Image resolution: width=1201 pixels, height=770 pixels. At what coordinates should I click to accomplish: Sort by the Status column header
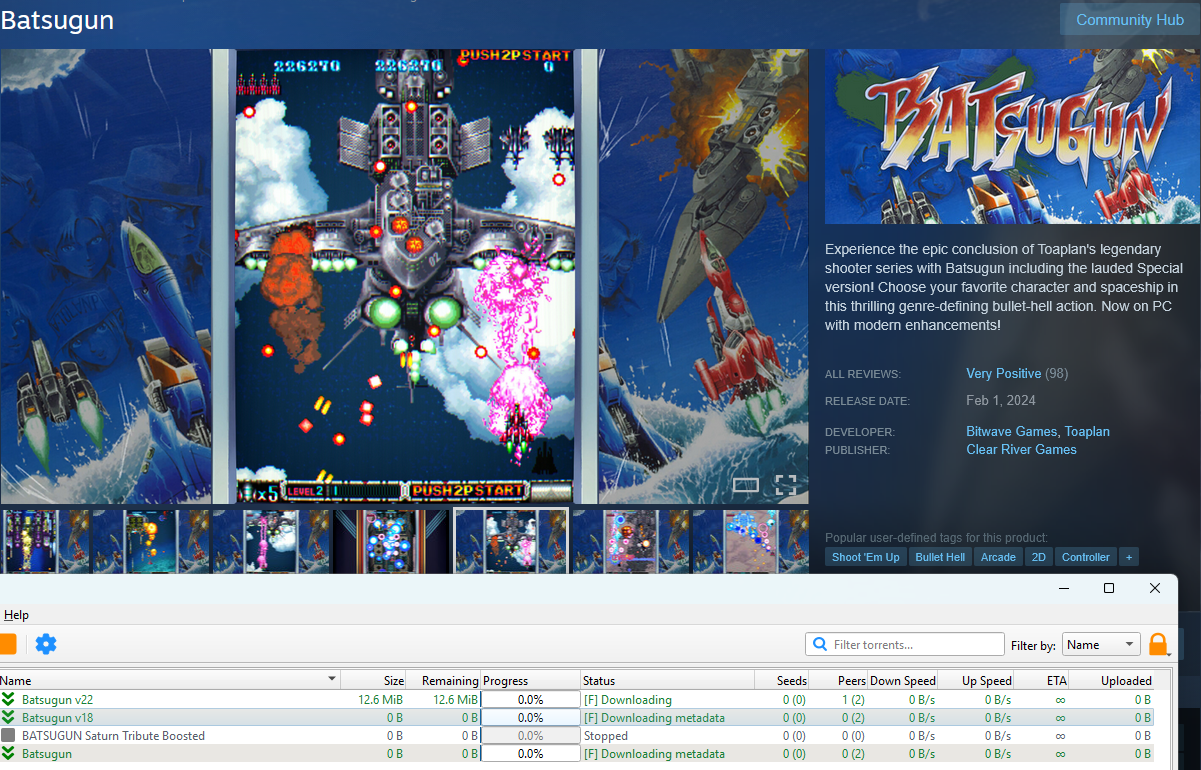click(667, 681)
